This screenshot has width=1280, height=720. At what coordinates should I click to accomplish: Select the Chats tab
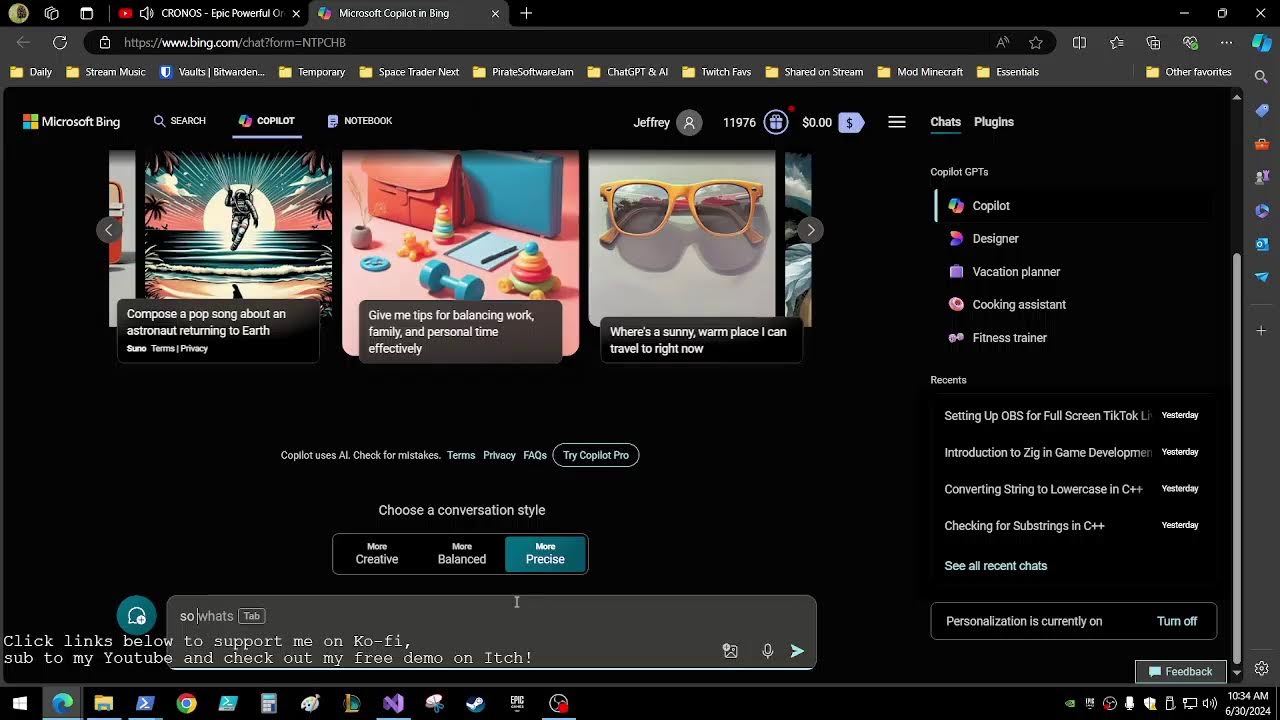945,122
